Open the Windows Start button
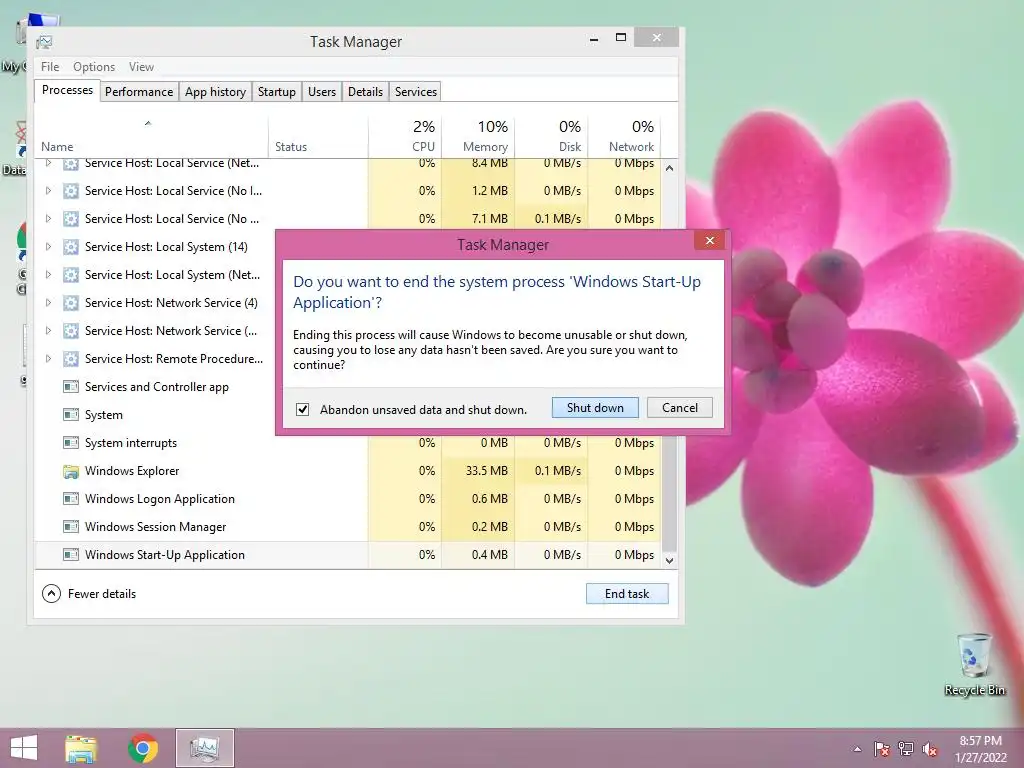Viewport: 1024px width, 768px height. (24, 748)
